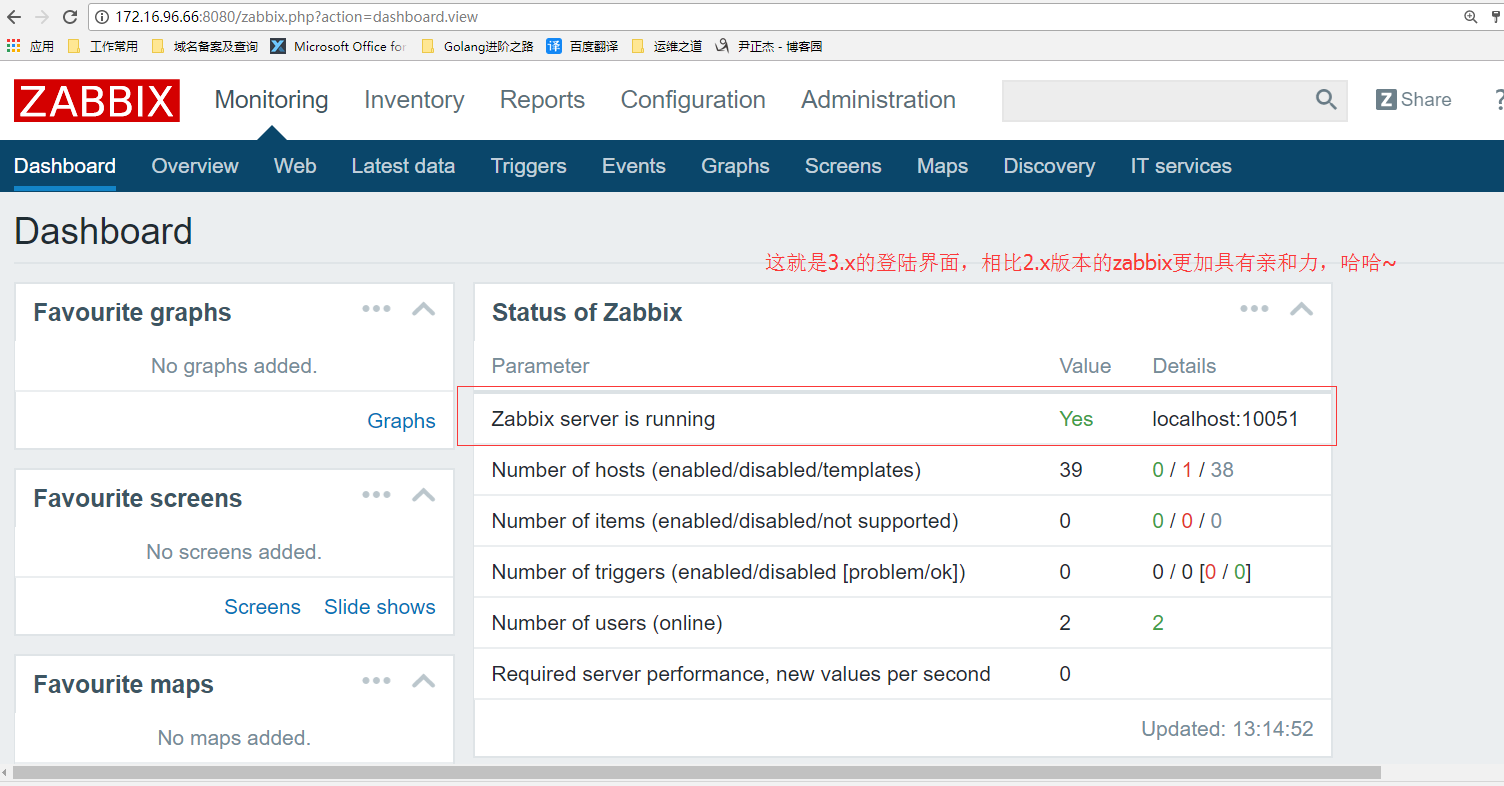Click 'Updated: 13:14:52' timestamp

coord(1227,729)
